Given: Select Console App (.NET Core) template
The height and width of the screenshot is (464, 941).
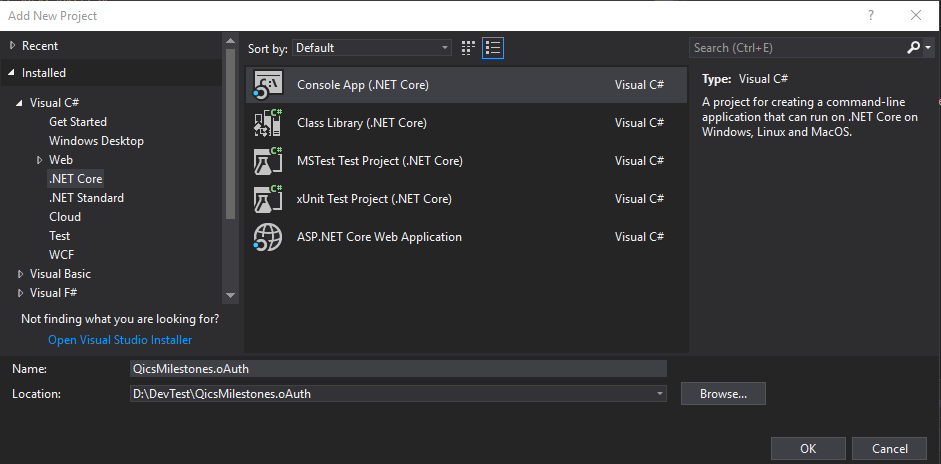Looking at the screenshot, I should (466, 85).
